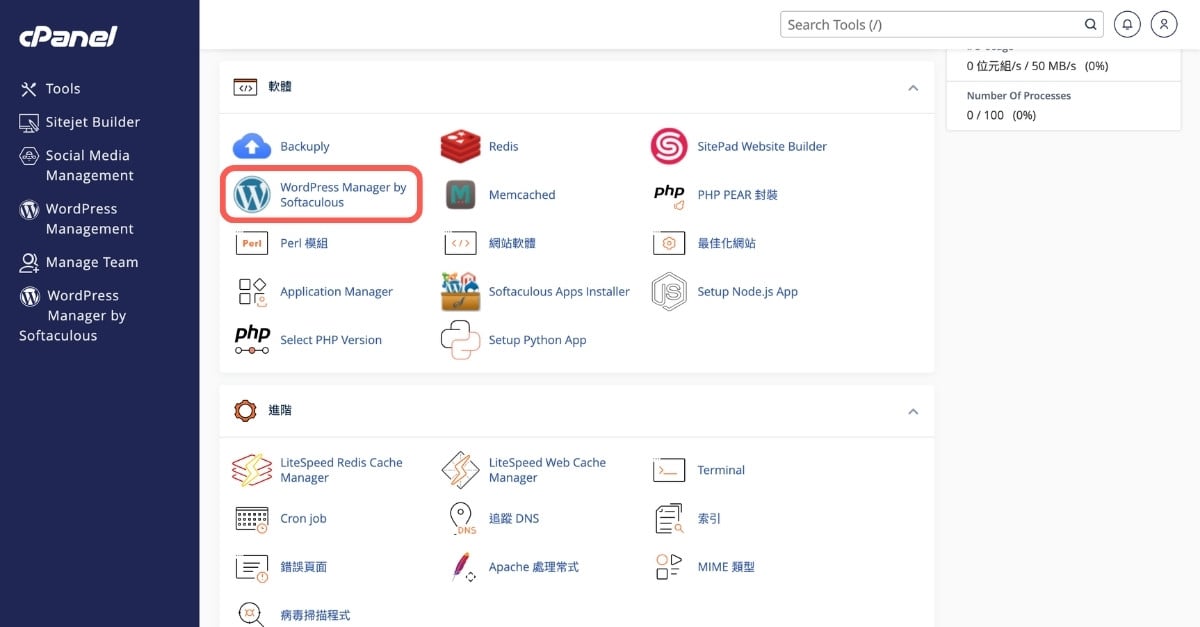The image size is (1200, 627).
Task: Click the 0 / 100 (0%) value
Action: pyautogui.click(x=1001, y=115)
